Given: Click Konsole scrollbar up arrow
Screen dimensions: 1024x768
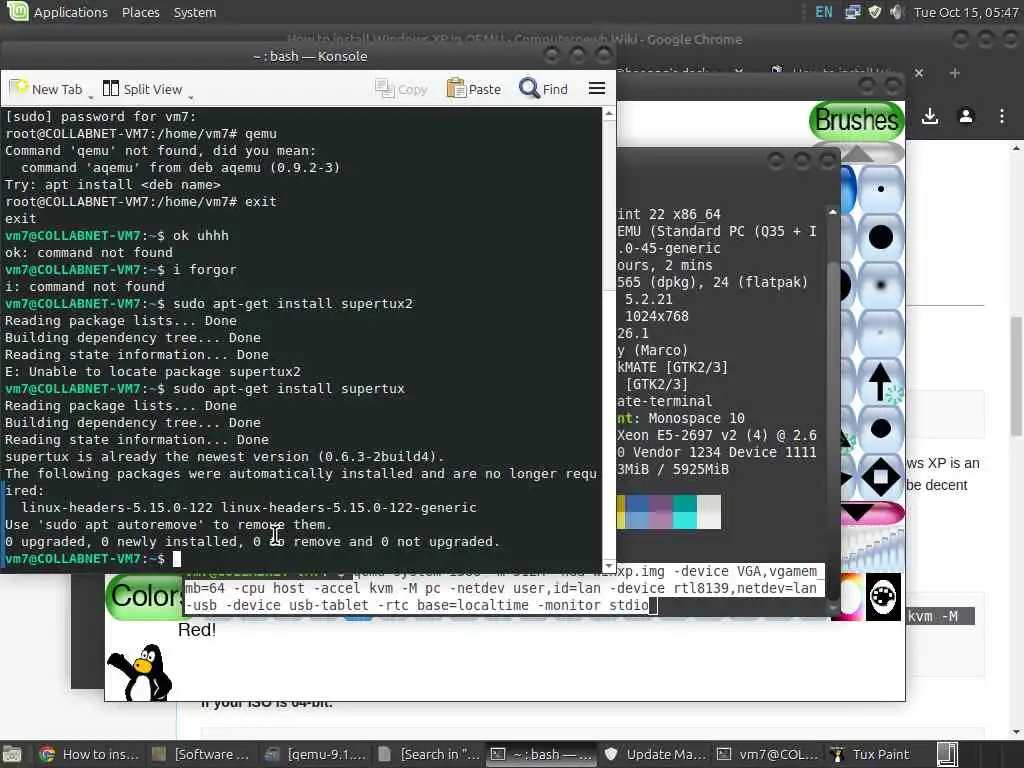Looking at the screenshot, I should coord(609,114).
